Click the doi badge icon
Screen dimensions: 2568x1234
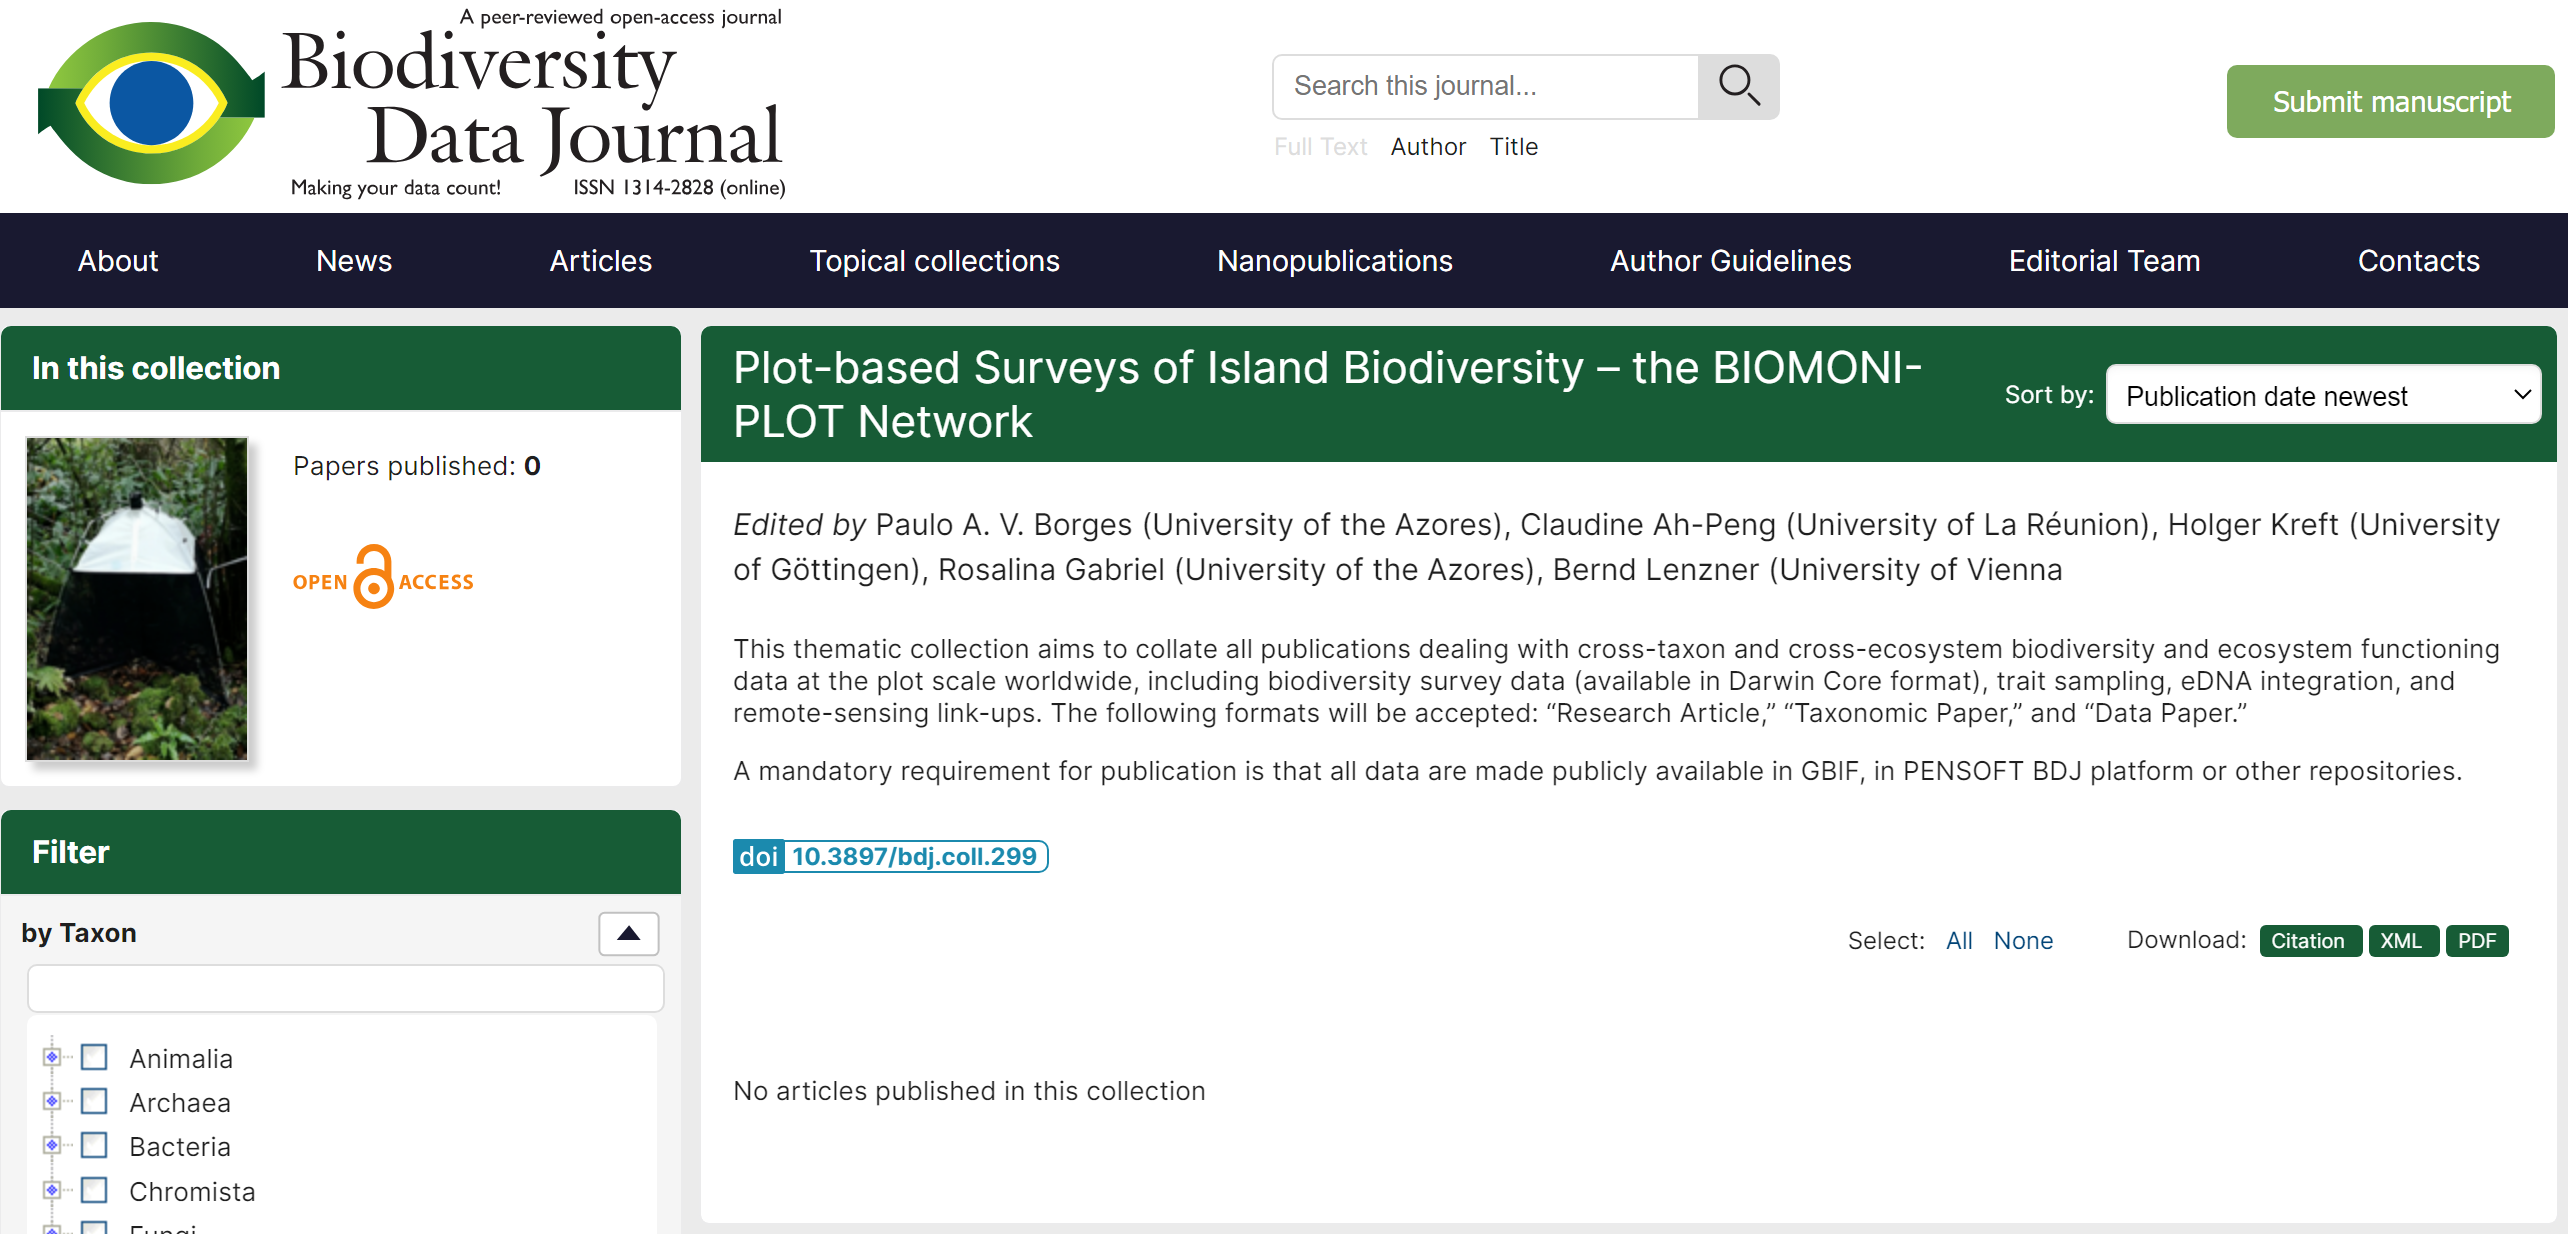[x=758, y=857]
